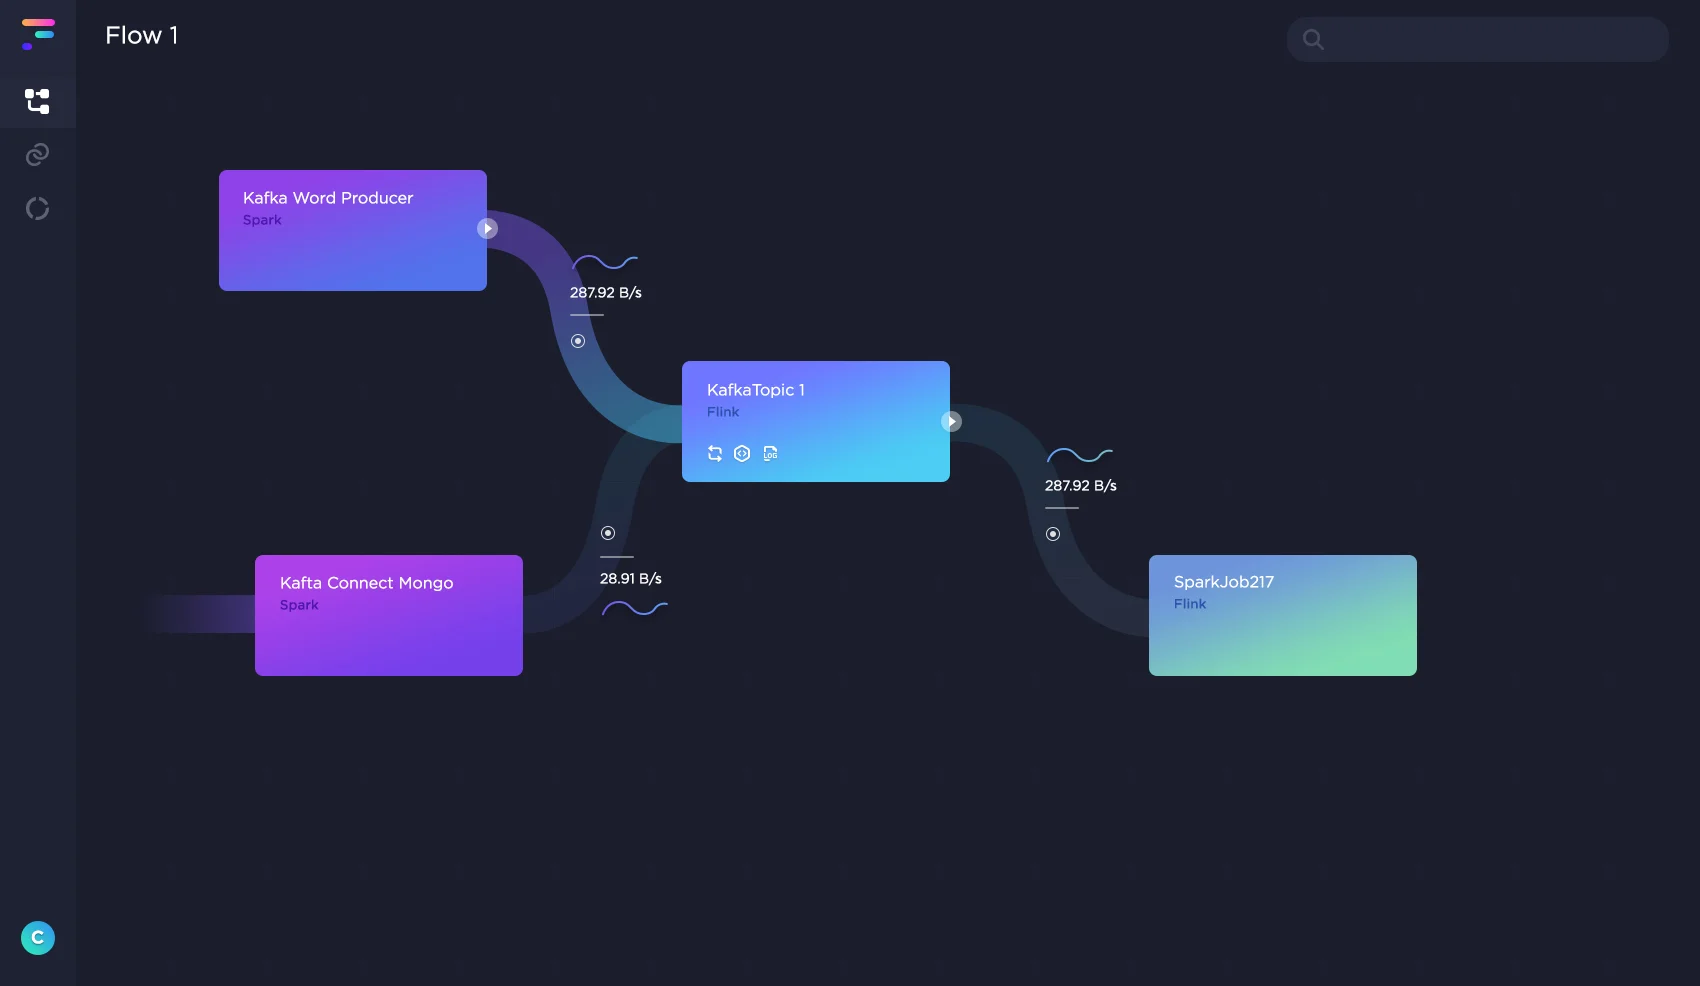The image size is (1700, 986).
Task: Open the log file icon in KafkaTopic 1
Action: click(770, 453)
